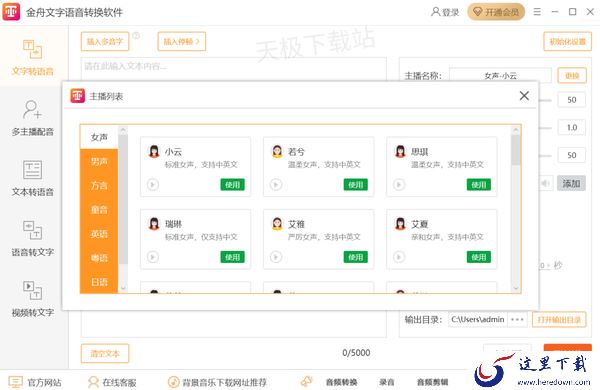Open the hamburger menu in title bar
Image resolution: width=600 pixels, height=390 pixels.
pos(537,12)
